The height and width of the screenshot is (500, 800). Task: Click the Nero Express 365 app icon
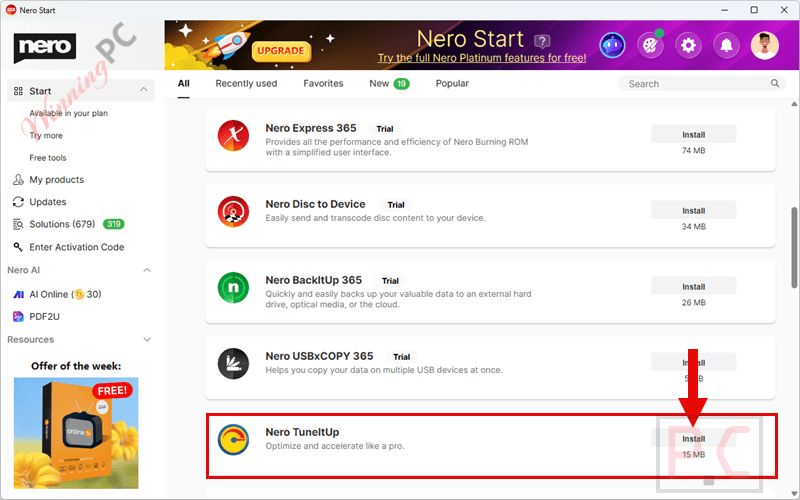pyautogui.click(x=233, y=136)
